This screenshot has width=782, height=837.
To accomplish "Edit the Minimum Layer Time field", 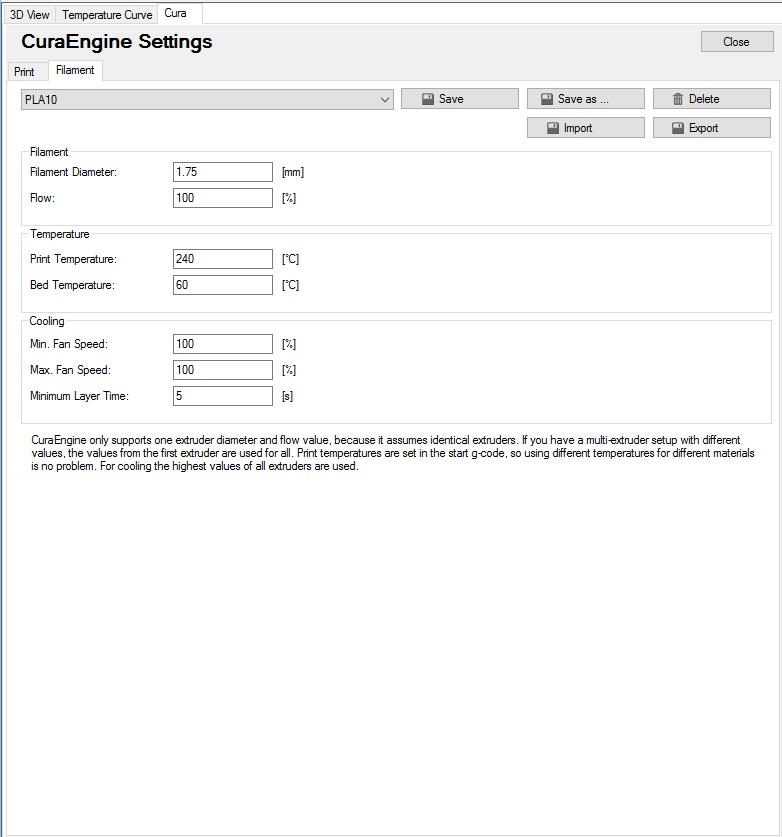I will click(x=223, y=396).
